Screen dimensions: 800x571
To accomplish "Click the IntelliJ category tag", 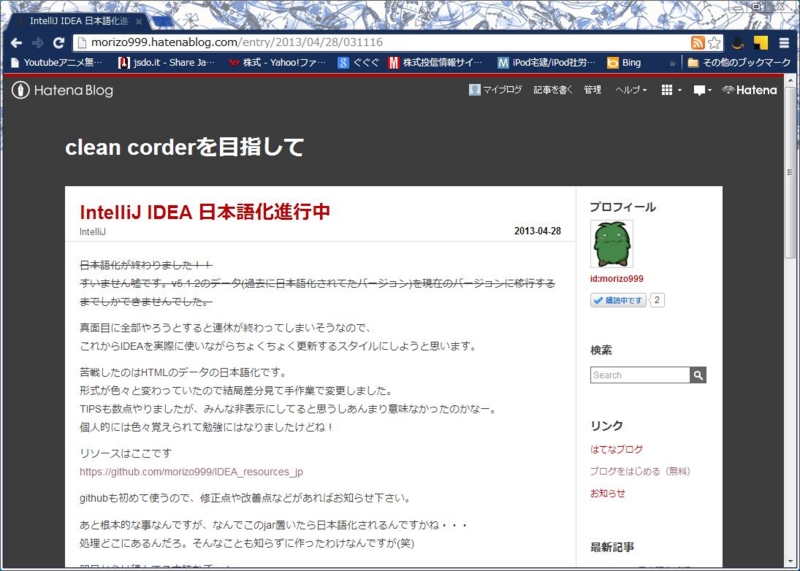I will (92, 232).
